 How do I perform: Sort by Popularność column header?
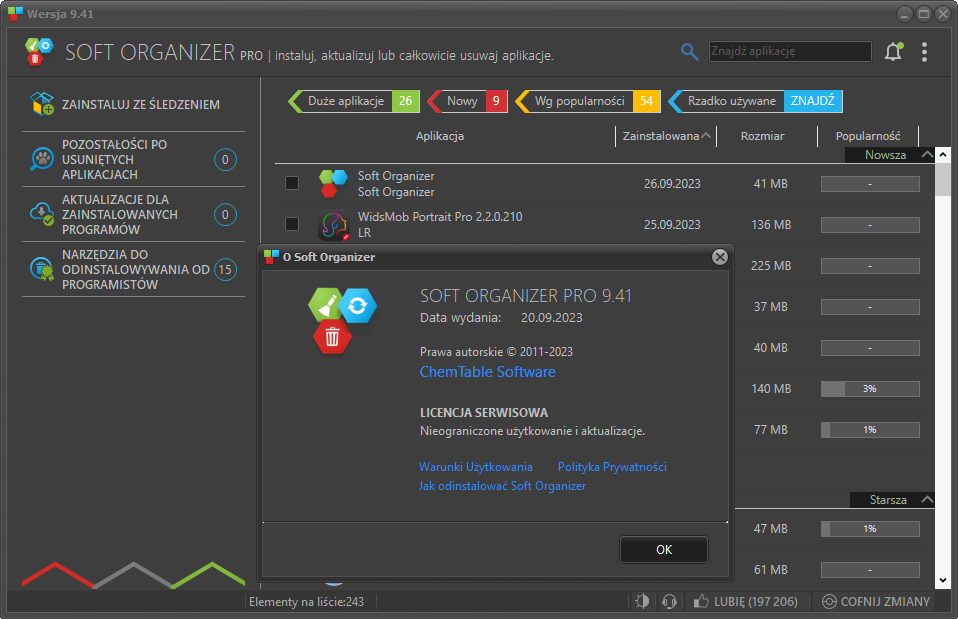(x=868, y=136)
